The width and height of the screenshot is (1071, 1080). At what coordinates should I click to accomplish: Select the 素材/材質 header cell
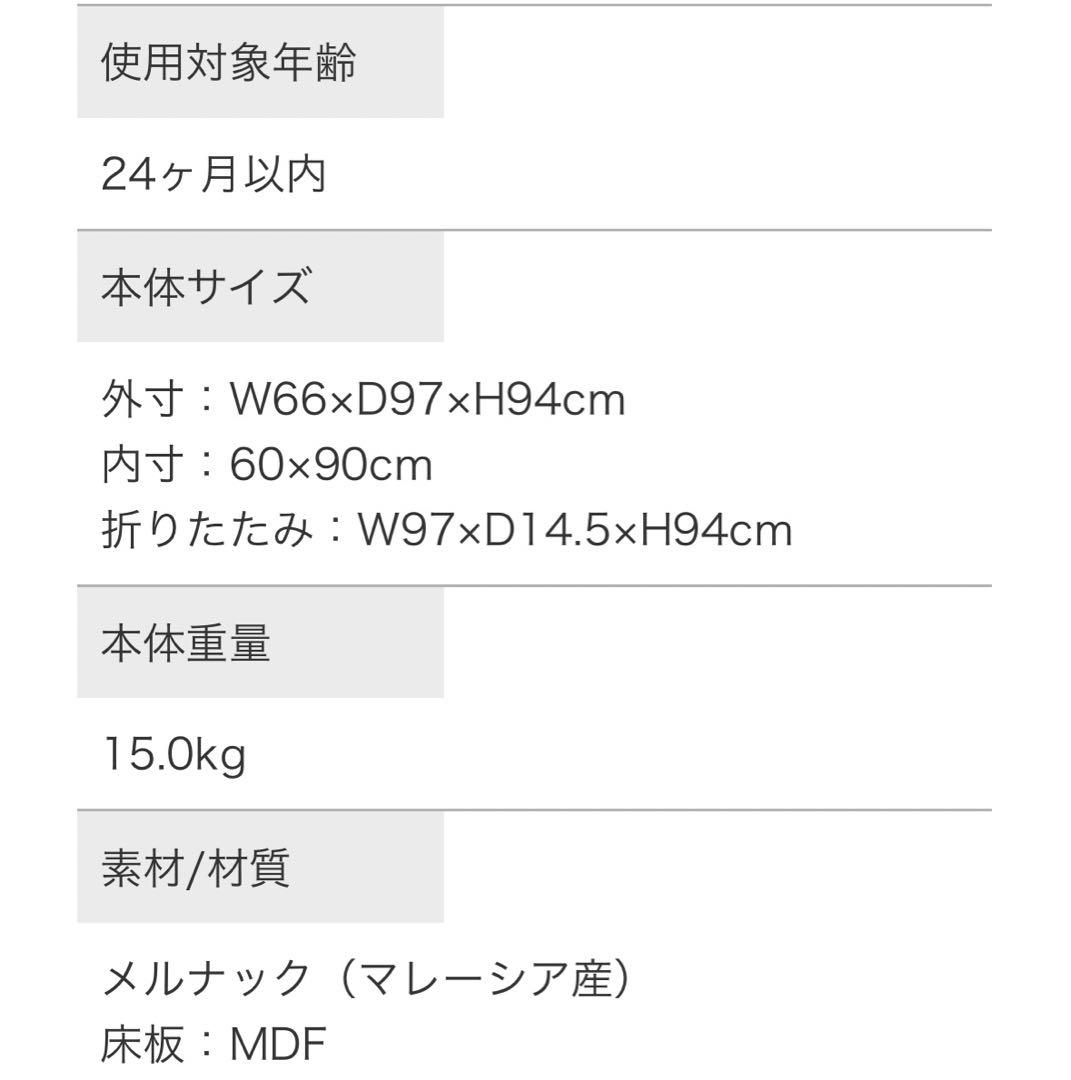tap(260, 867)
